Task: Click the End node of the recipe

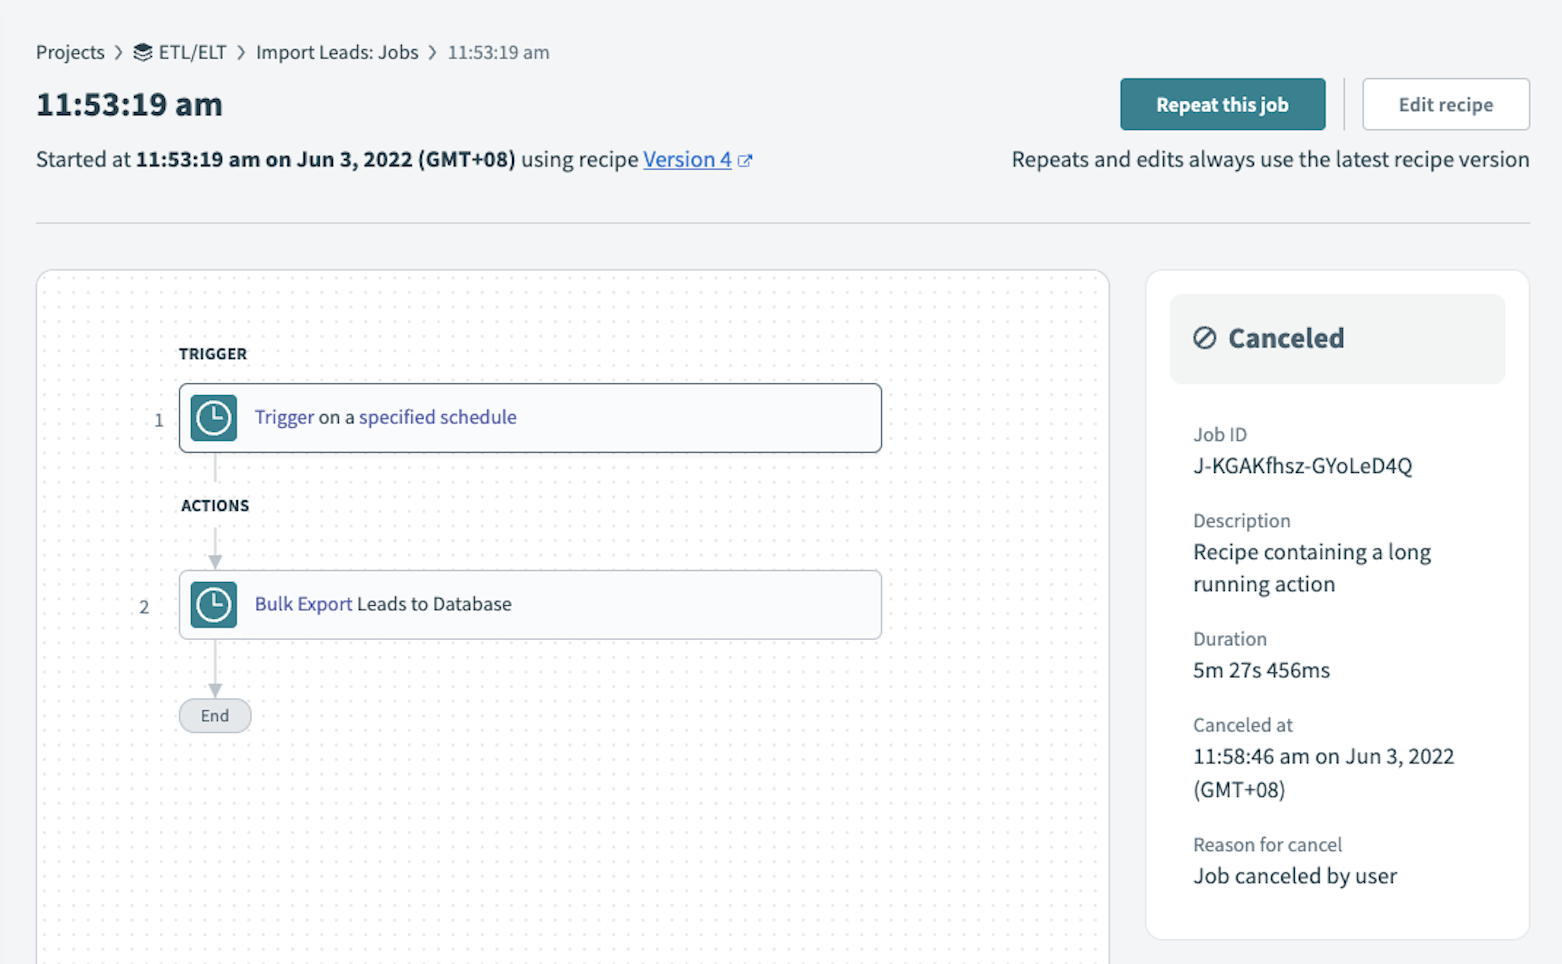Action: click(215, 716)
